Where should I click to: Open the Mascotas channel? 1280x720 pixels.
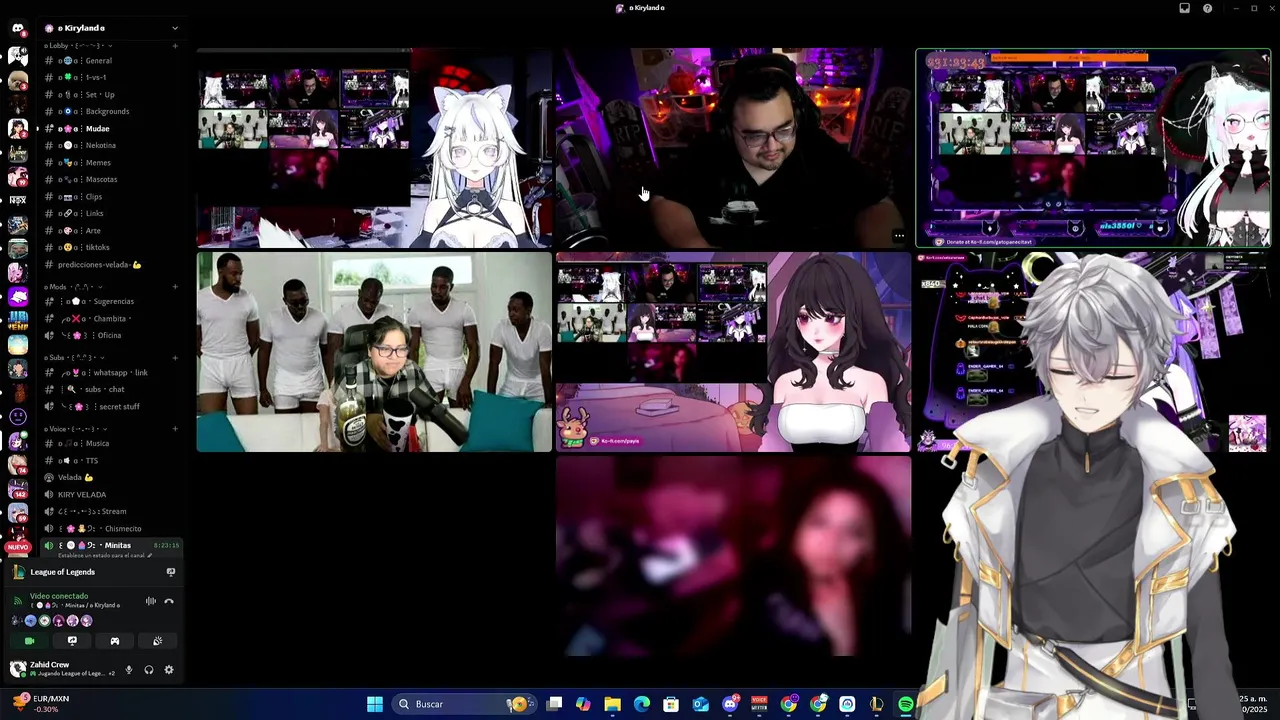[110, 179]
